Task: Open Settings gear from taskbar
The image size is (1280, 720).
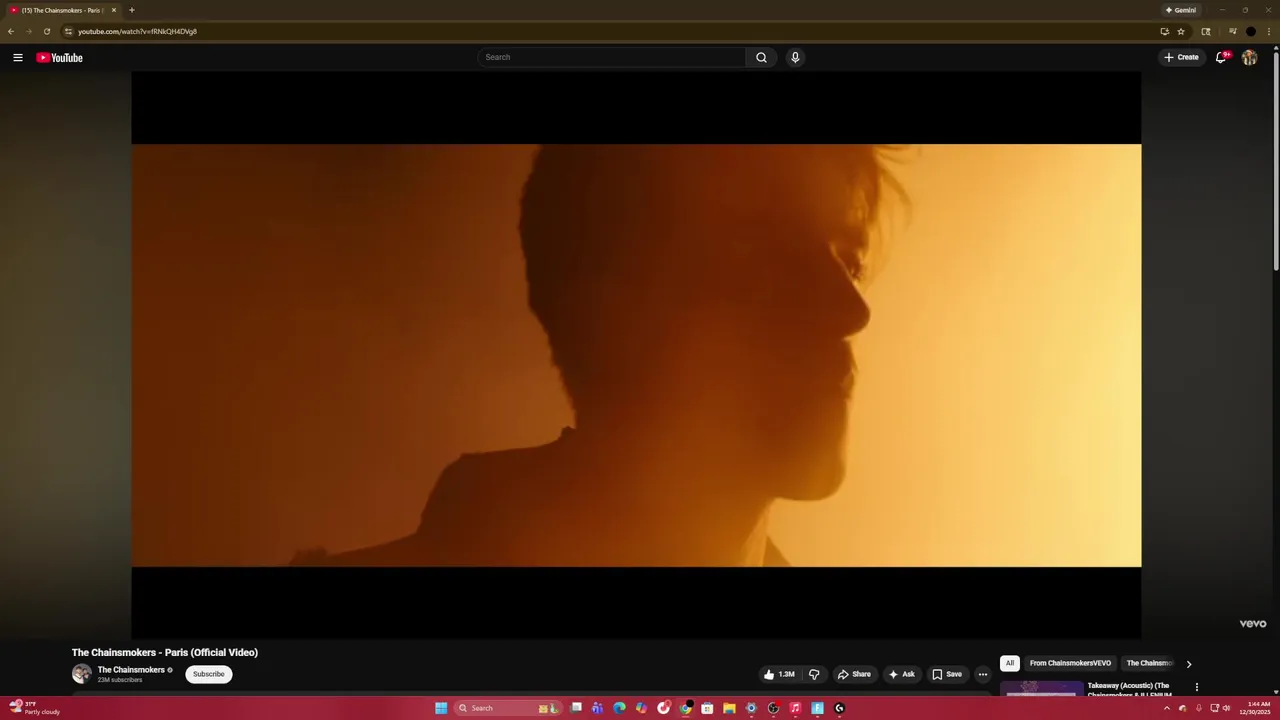Action: coord(751,708)
